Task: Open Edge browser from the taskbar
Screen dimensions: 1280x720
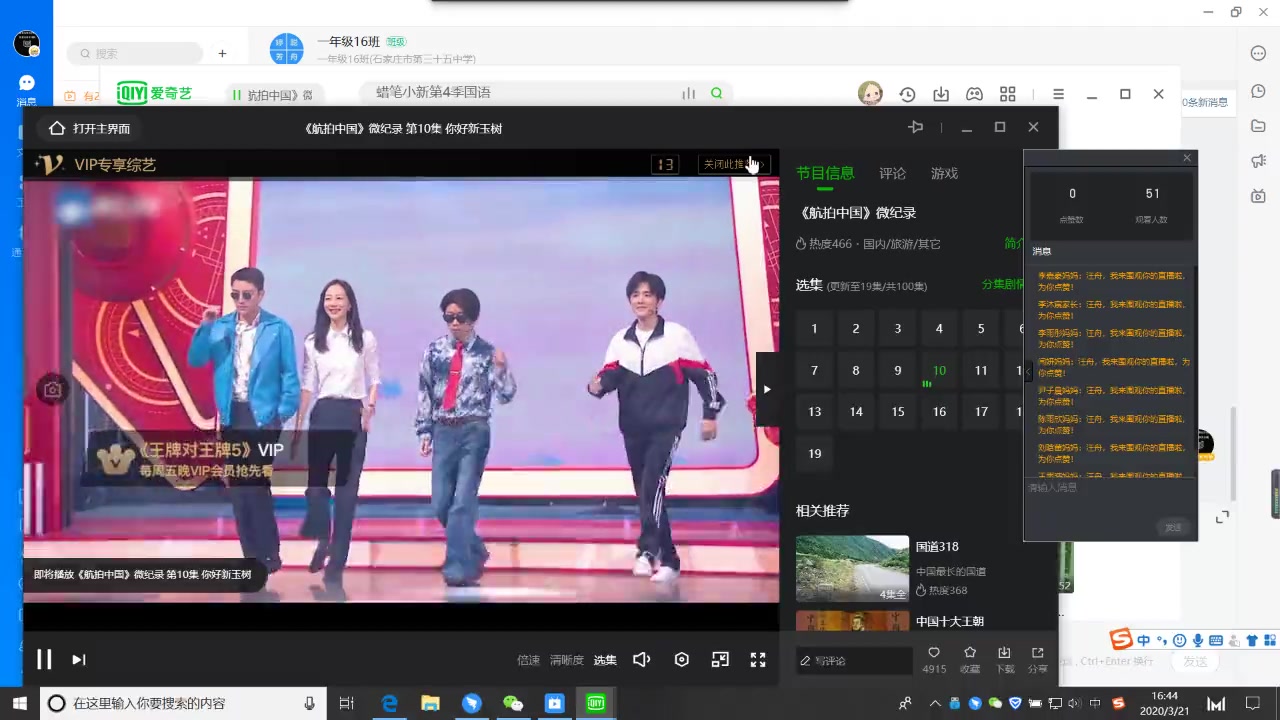Action: [389, 703]
